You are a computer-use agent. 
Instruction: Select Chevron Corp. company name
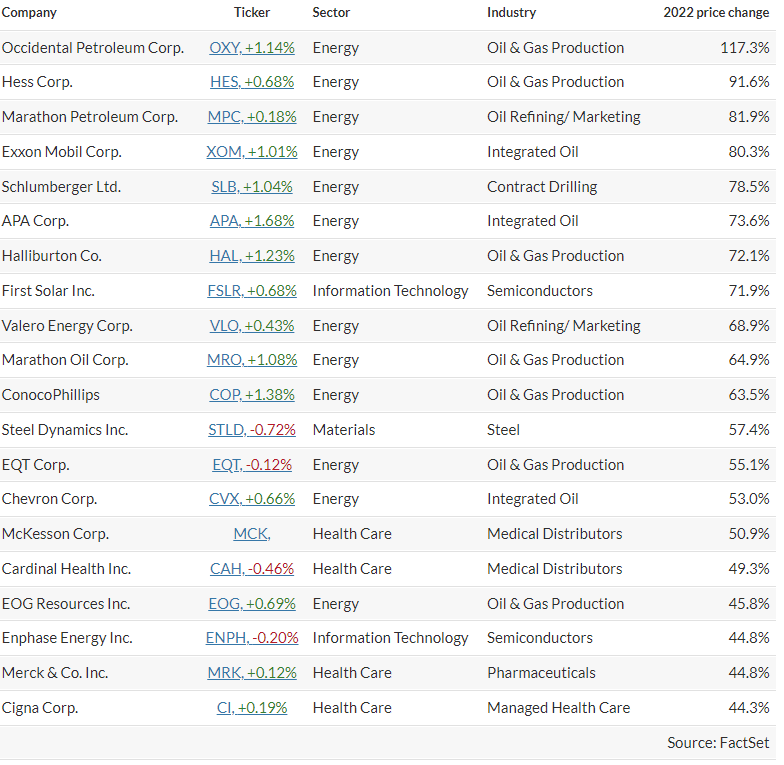[x=50, y=499]
